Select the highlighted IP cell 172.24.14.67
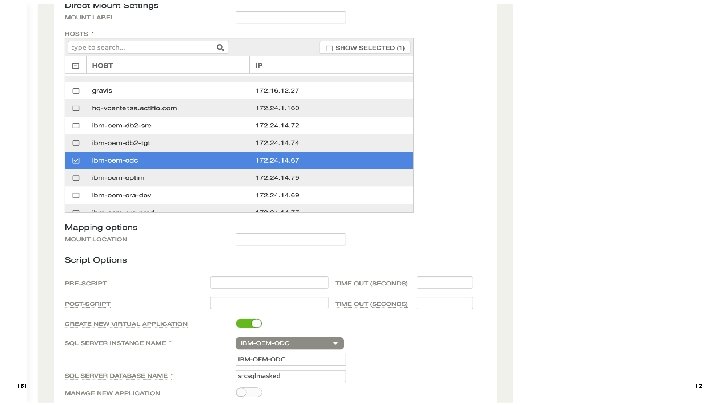The width and height of the screenshot is (720, 405). 277,161
